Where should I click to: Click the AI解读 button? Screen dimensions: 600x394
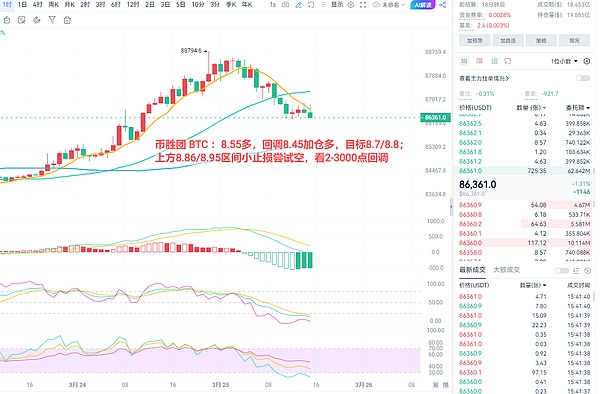tap(423, 5)
